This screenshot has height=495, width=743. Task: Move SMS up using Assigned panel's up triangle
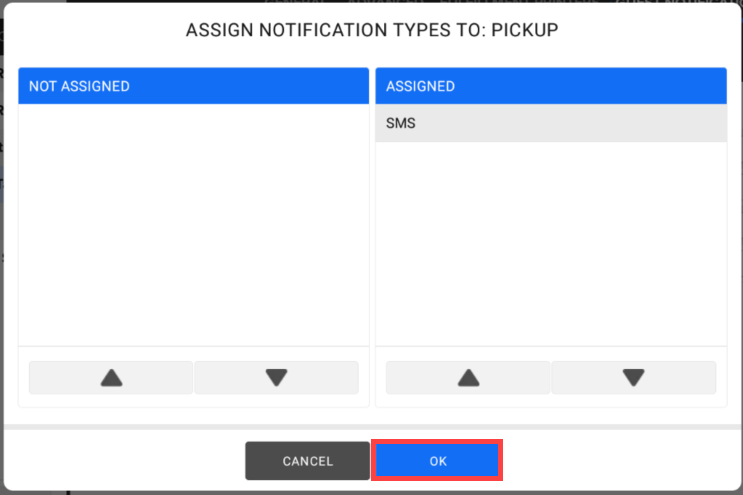point(468,378)
